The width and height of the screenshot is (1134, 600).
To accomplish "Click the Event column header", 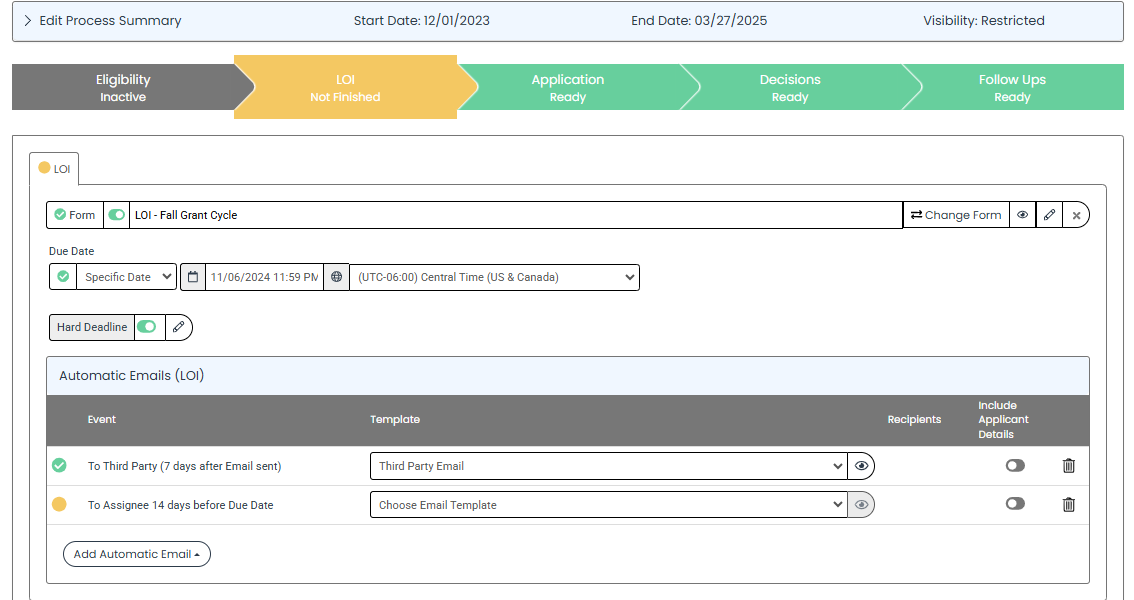I will pyautogui.click(x=102, y=419).
